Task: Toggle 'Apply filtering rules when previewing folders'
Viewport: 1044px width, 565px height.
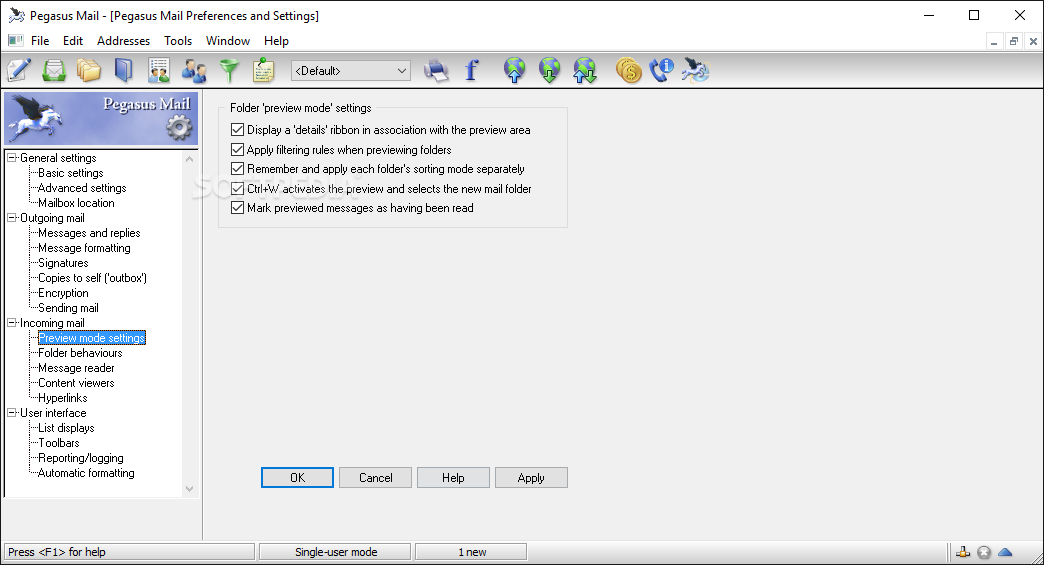Action: (x=237, y=150)
